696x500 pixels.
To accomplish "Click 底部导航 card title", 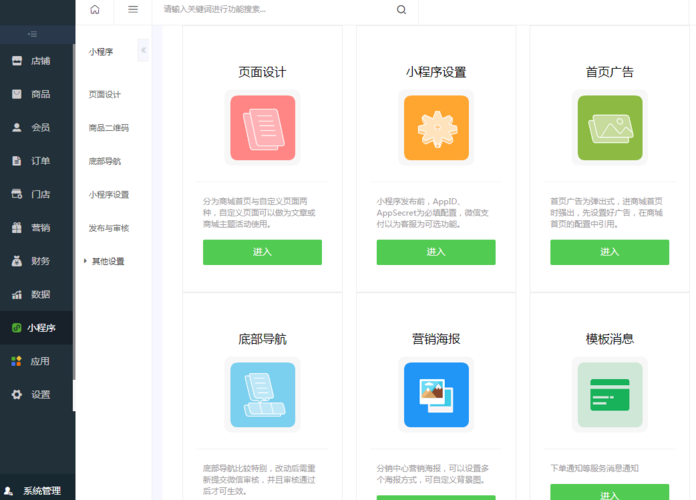I will 262,339.
